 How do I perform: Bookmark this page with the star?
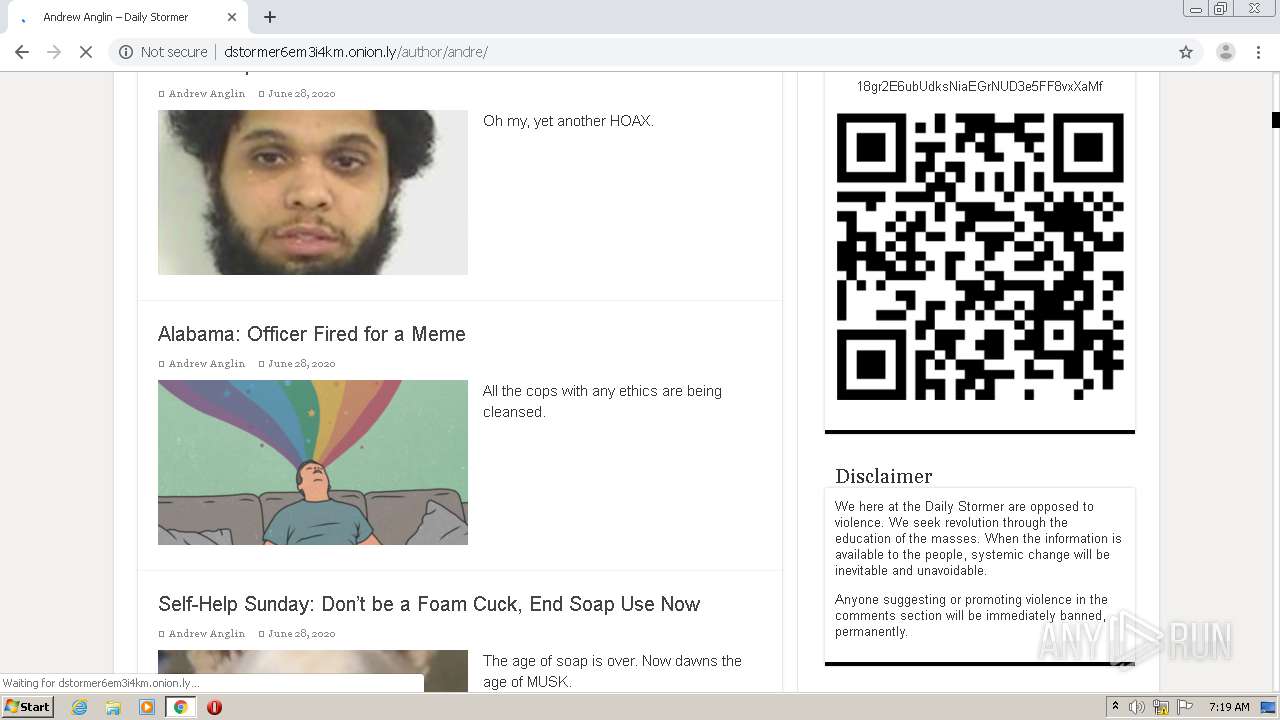click(x=1186, y=52)
